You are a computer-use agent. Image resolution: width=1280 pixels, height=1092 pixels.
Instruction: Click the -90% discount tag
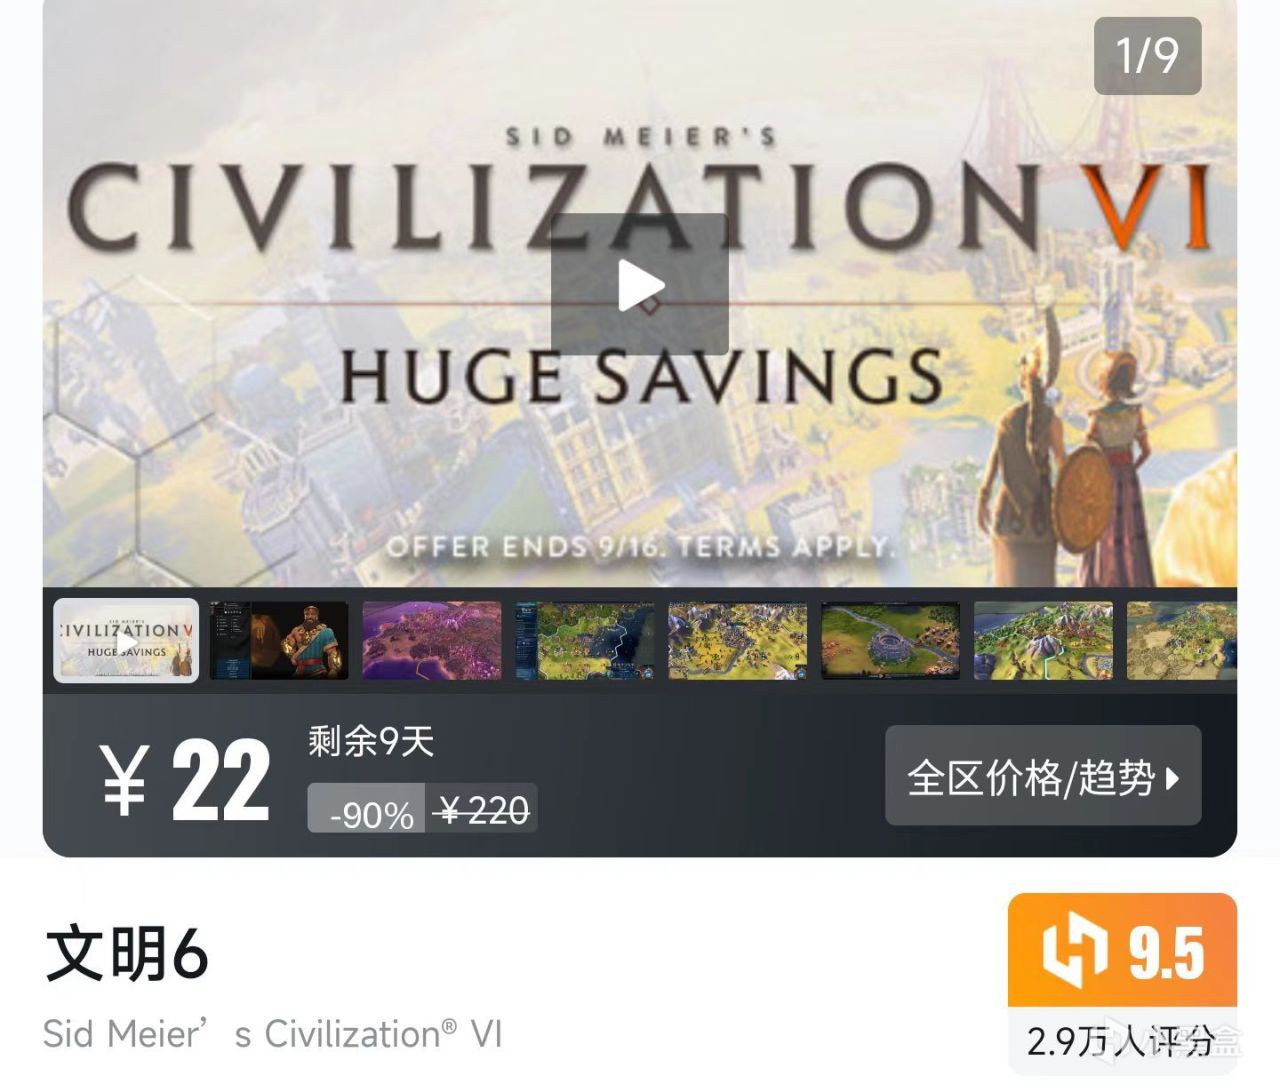click(367, 809)
